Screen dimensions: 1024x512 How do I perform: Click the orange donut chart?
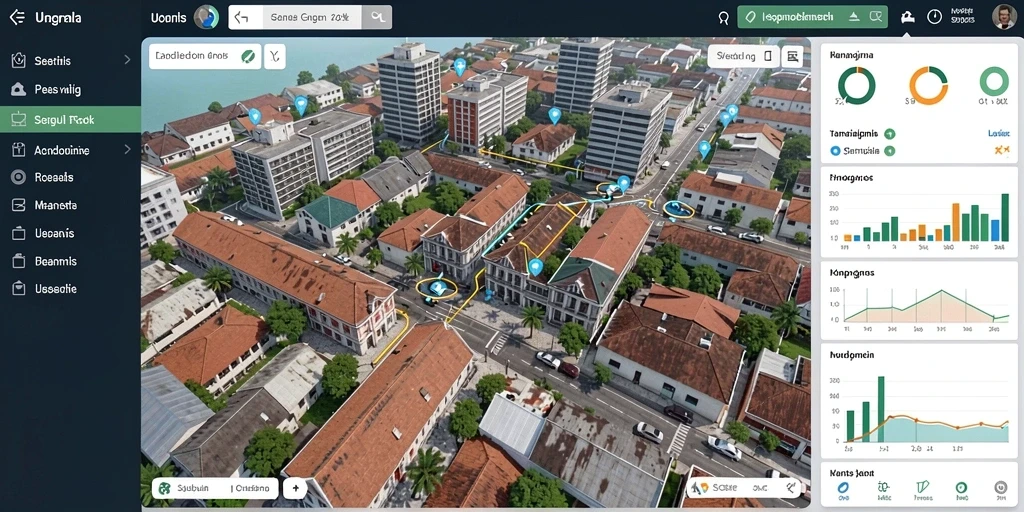pos(928,86)
